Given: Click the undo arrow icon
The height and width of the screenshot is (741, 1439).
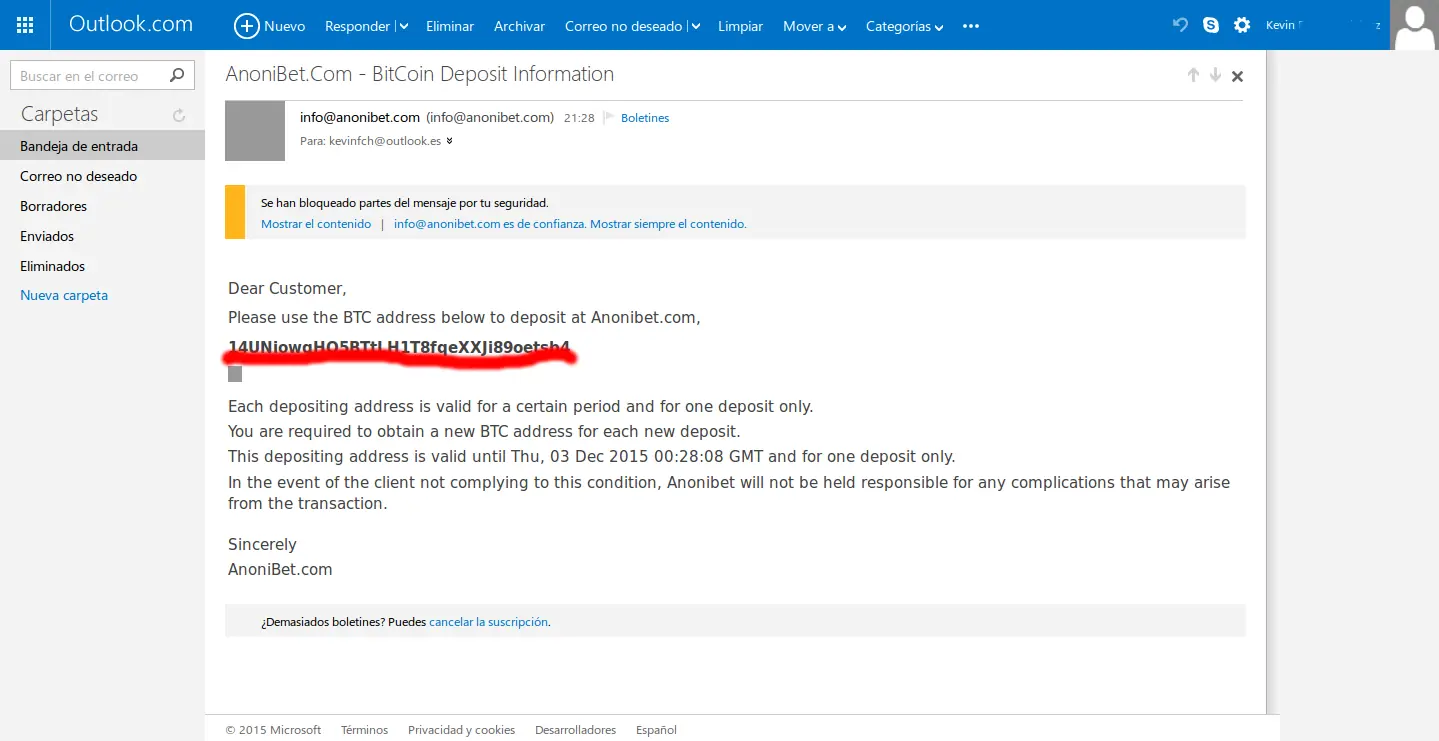Looking at the screenshot, I should (x=1181, y=25).
